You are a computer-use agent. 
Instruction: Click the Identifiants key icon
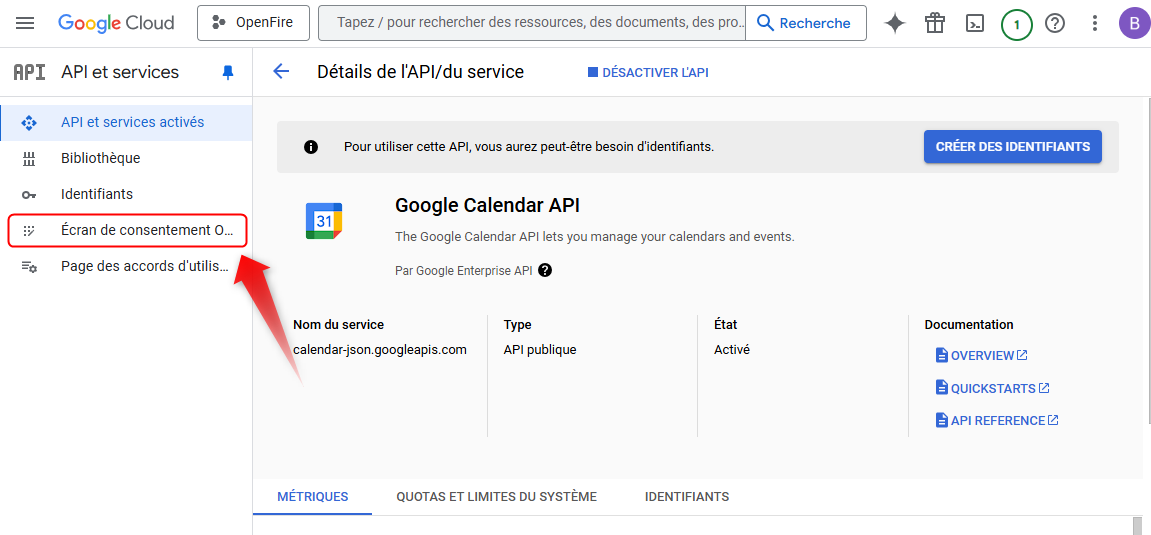pos(29,194)
